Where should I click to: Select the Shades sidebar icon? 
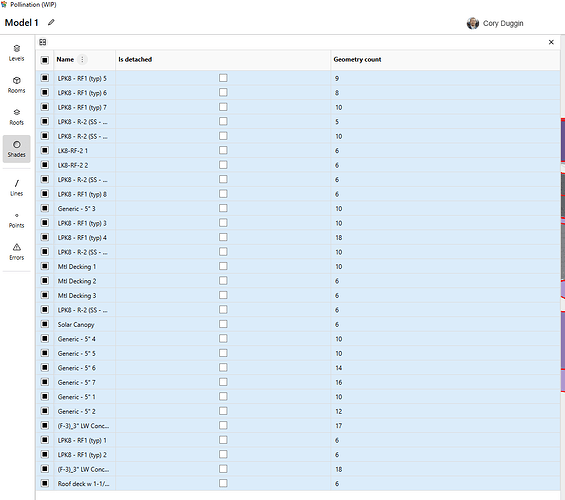point(17,149)
